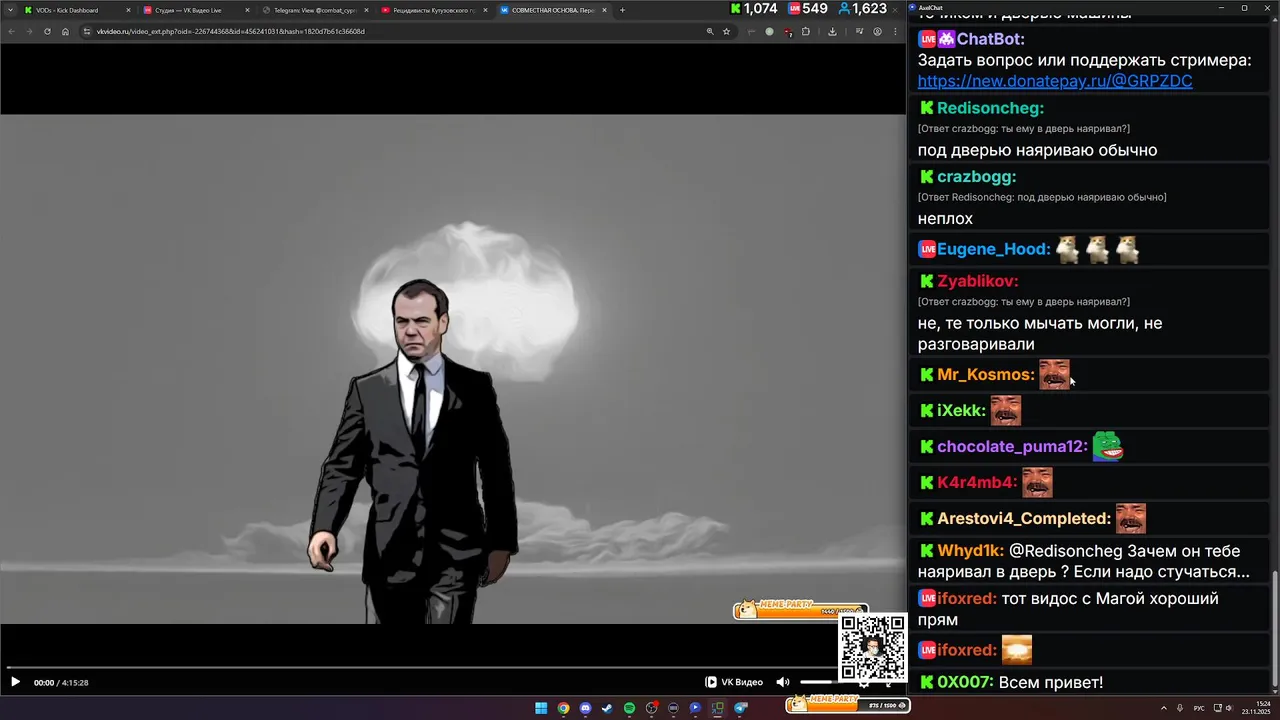Open the VK Видео logo link
The width and height of the screenshot is (1280, 720).
click(x=734, y=682)
